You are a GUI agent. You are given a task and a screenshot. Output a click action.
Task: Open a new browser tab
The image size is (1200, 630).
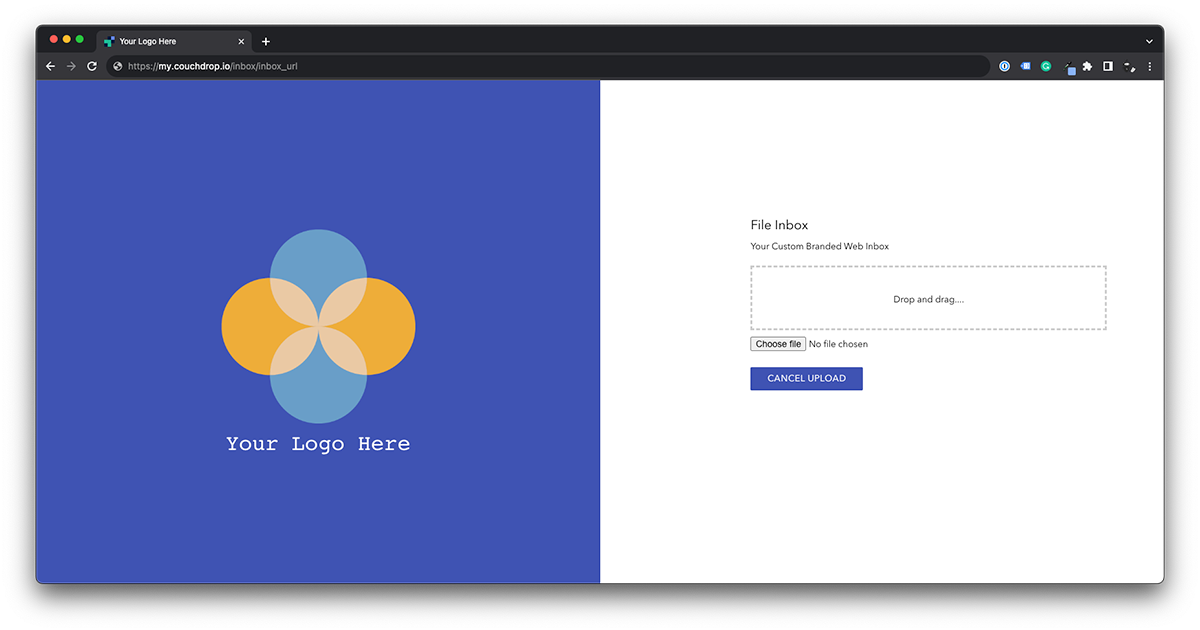(x=266, y=41)
